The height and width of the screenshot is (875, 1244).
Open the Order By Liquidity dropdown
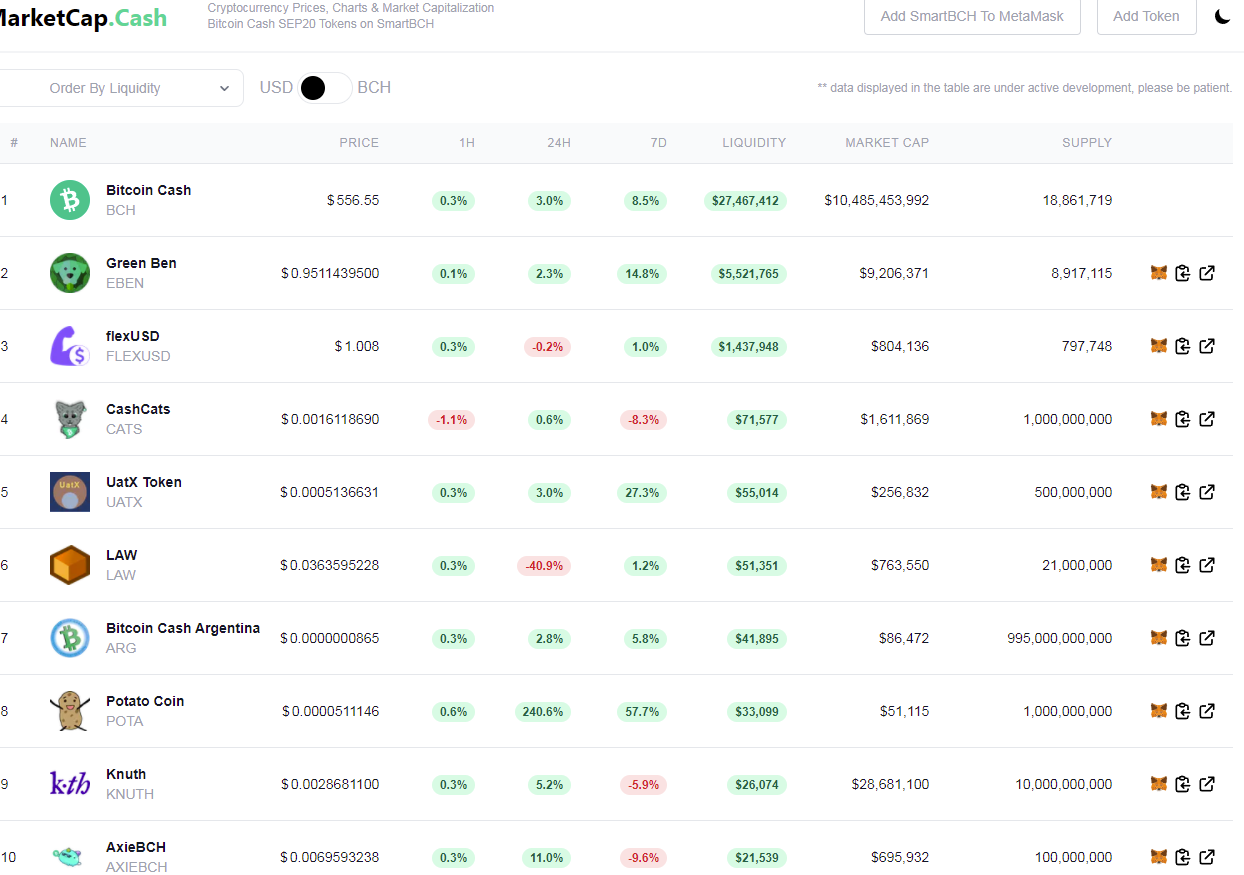pos(120,88)
